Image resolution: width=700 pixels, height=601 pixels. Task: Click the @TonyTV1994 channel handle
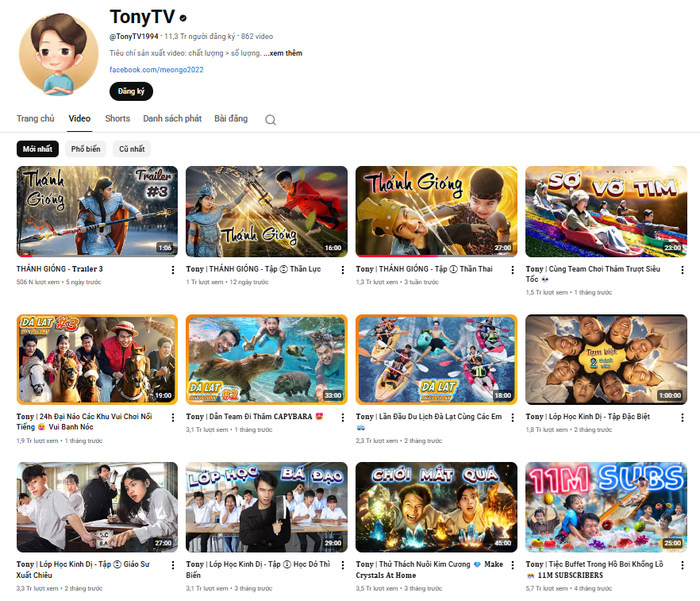click(x=134, y=37)
